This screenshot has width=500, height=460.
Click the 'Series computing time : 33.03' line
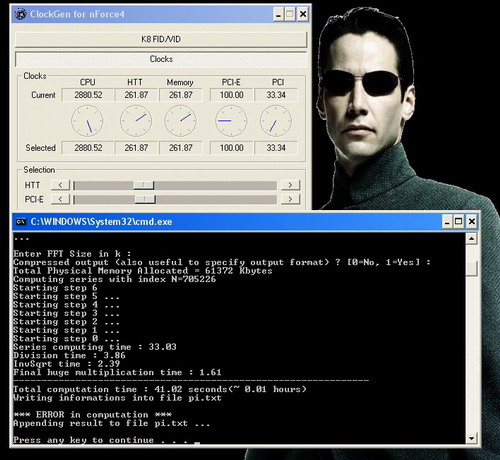95,347
